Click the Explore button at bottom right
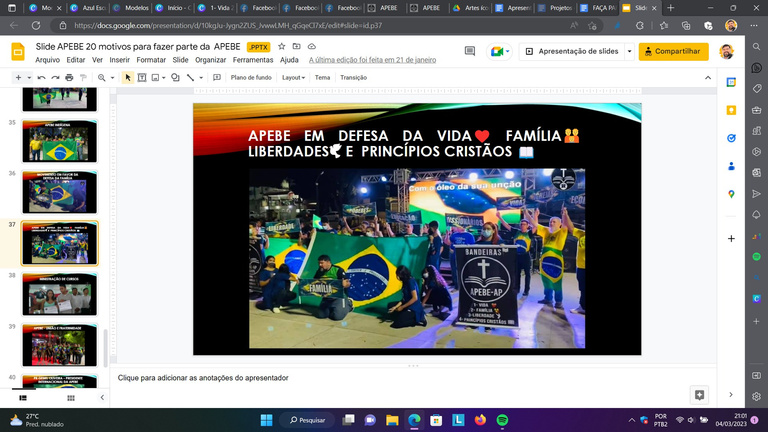768x432 pixels. tap(699, 395)
